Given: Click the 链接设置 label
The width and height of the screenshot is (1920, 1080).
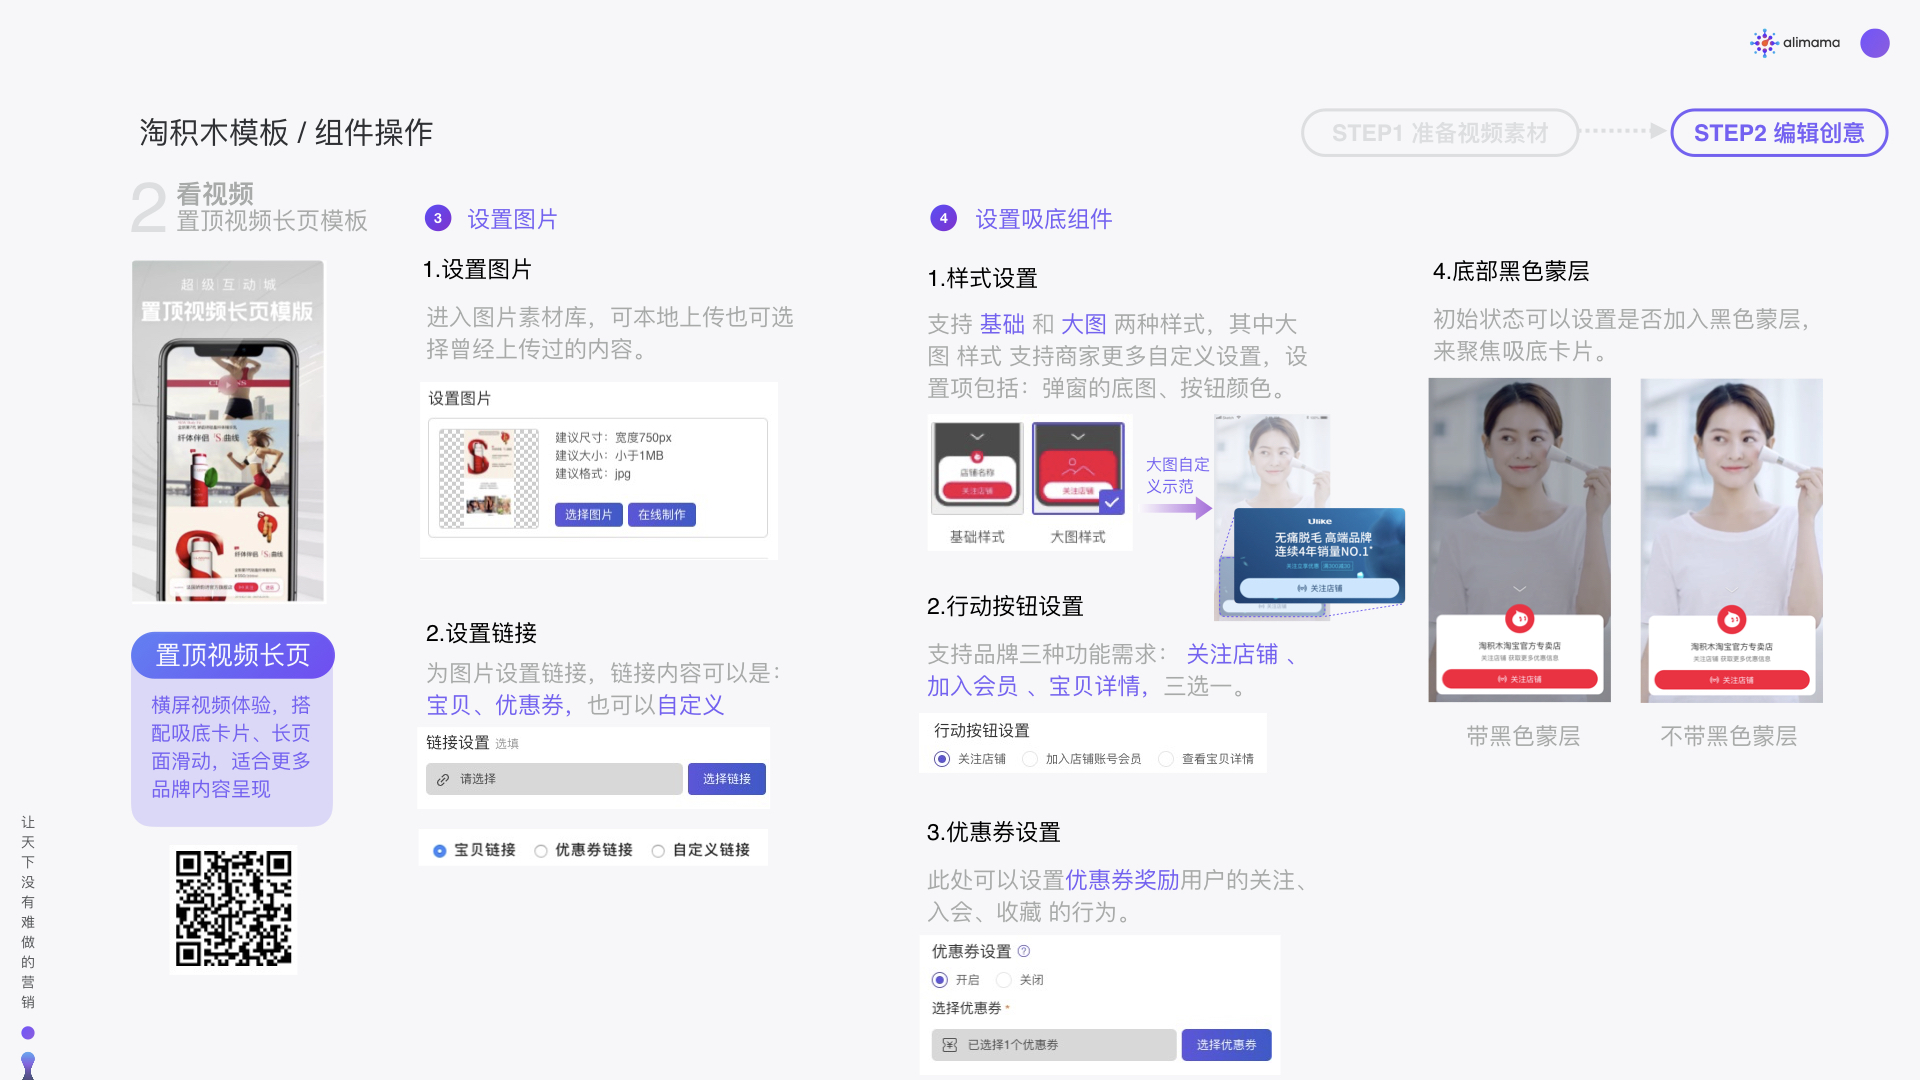Looking at the screenshot, I should (x=458, y=742).
